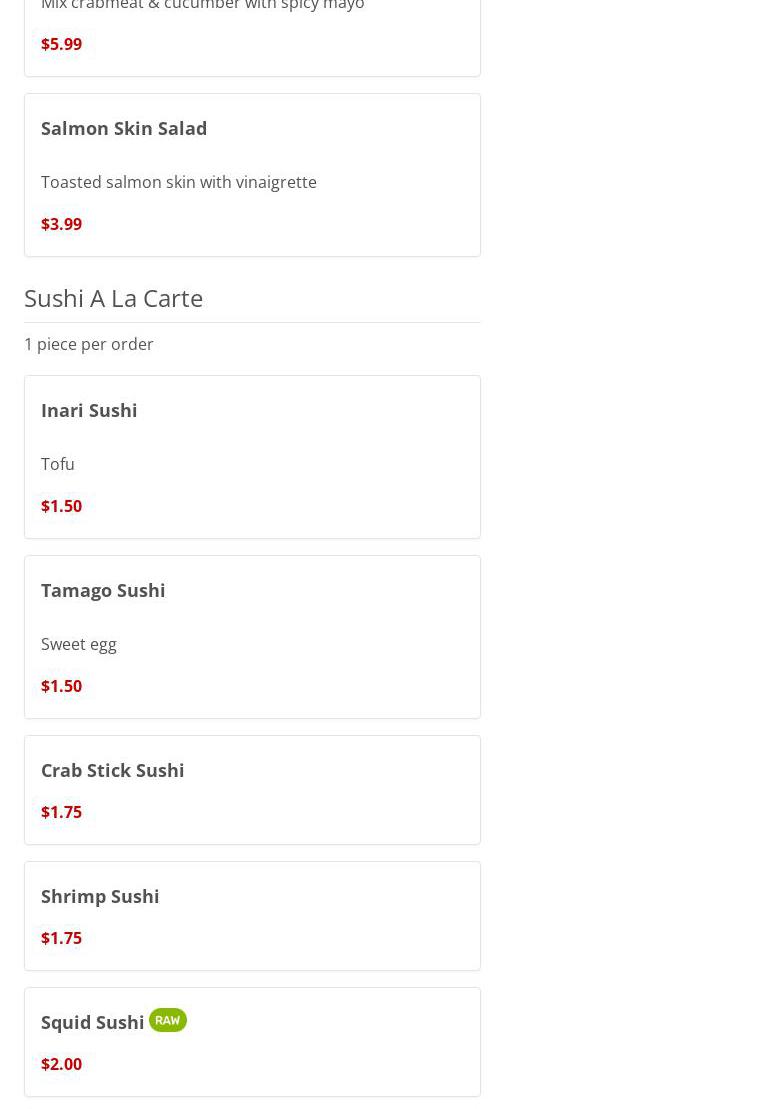Click the crabmeat and cucumber description text
Screen dimensions: 770x1109
pyautogui.click(x=202, y=6)
